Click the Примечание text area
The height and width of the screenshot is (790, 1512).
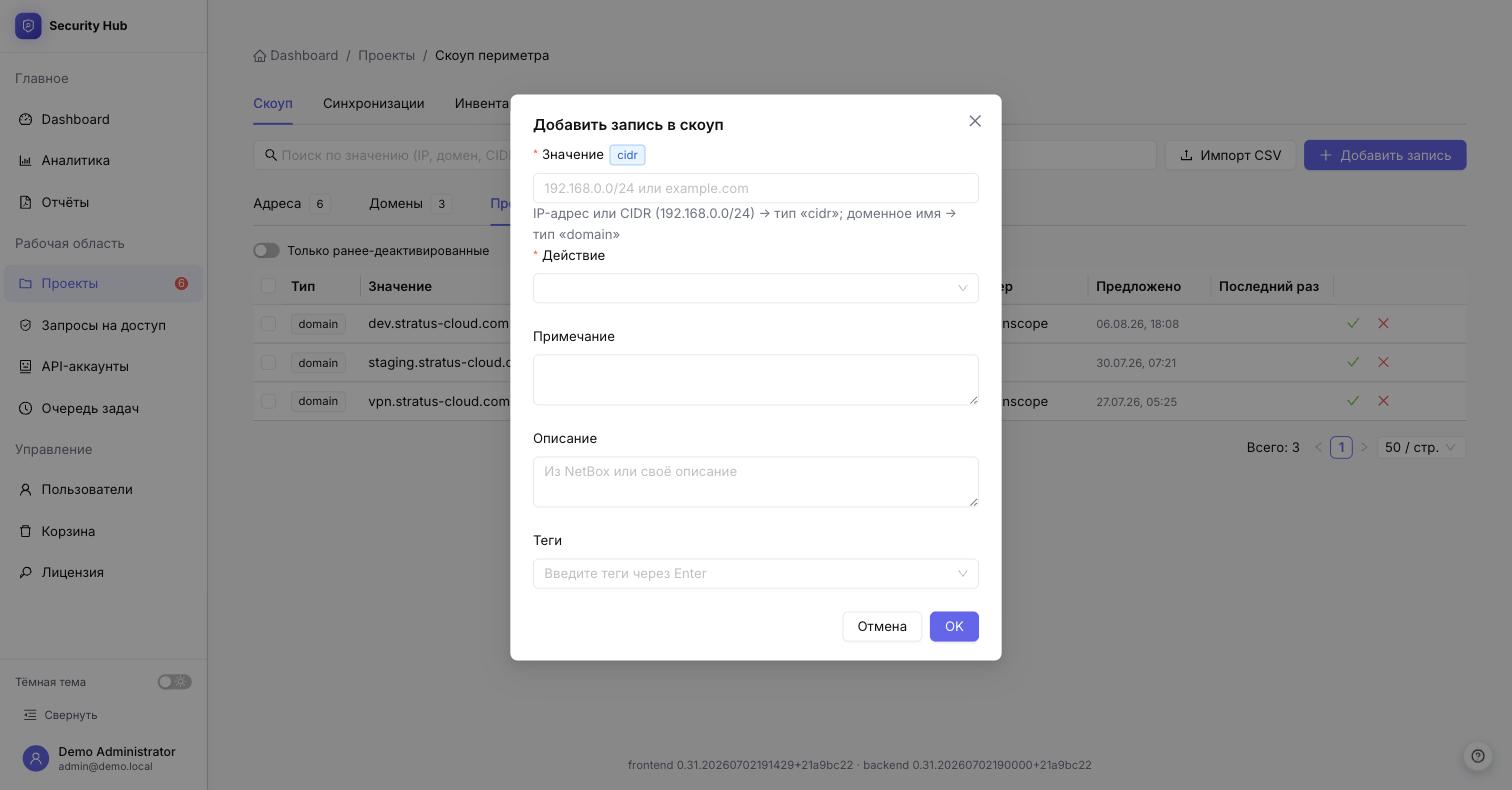[x=756, y=380]
